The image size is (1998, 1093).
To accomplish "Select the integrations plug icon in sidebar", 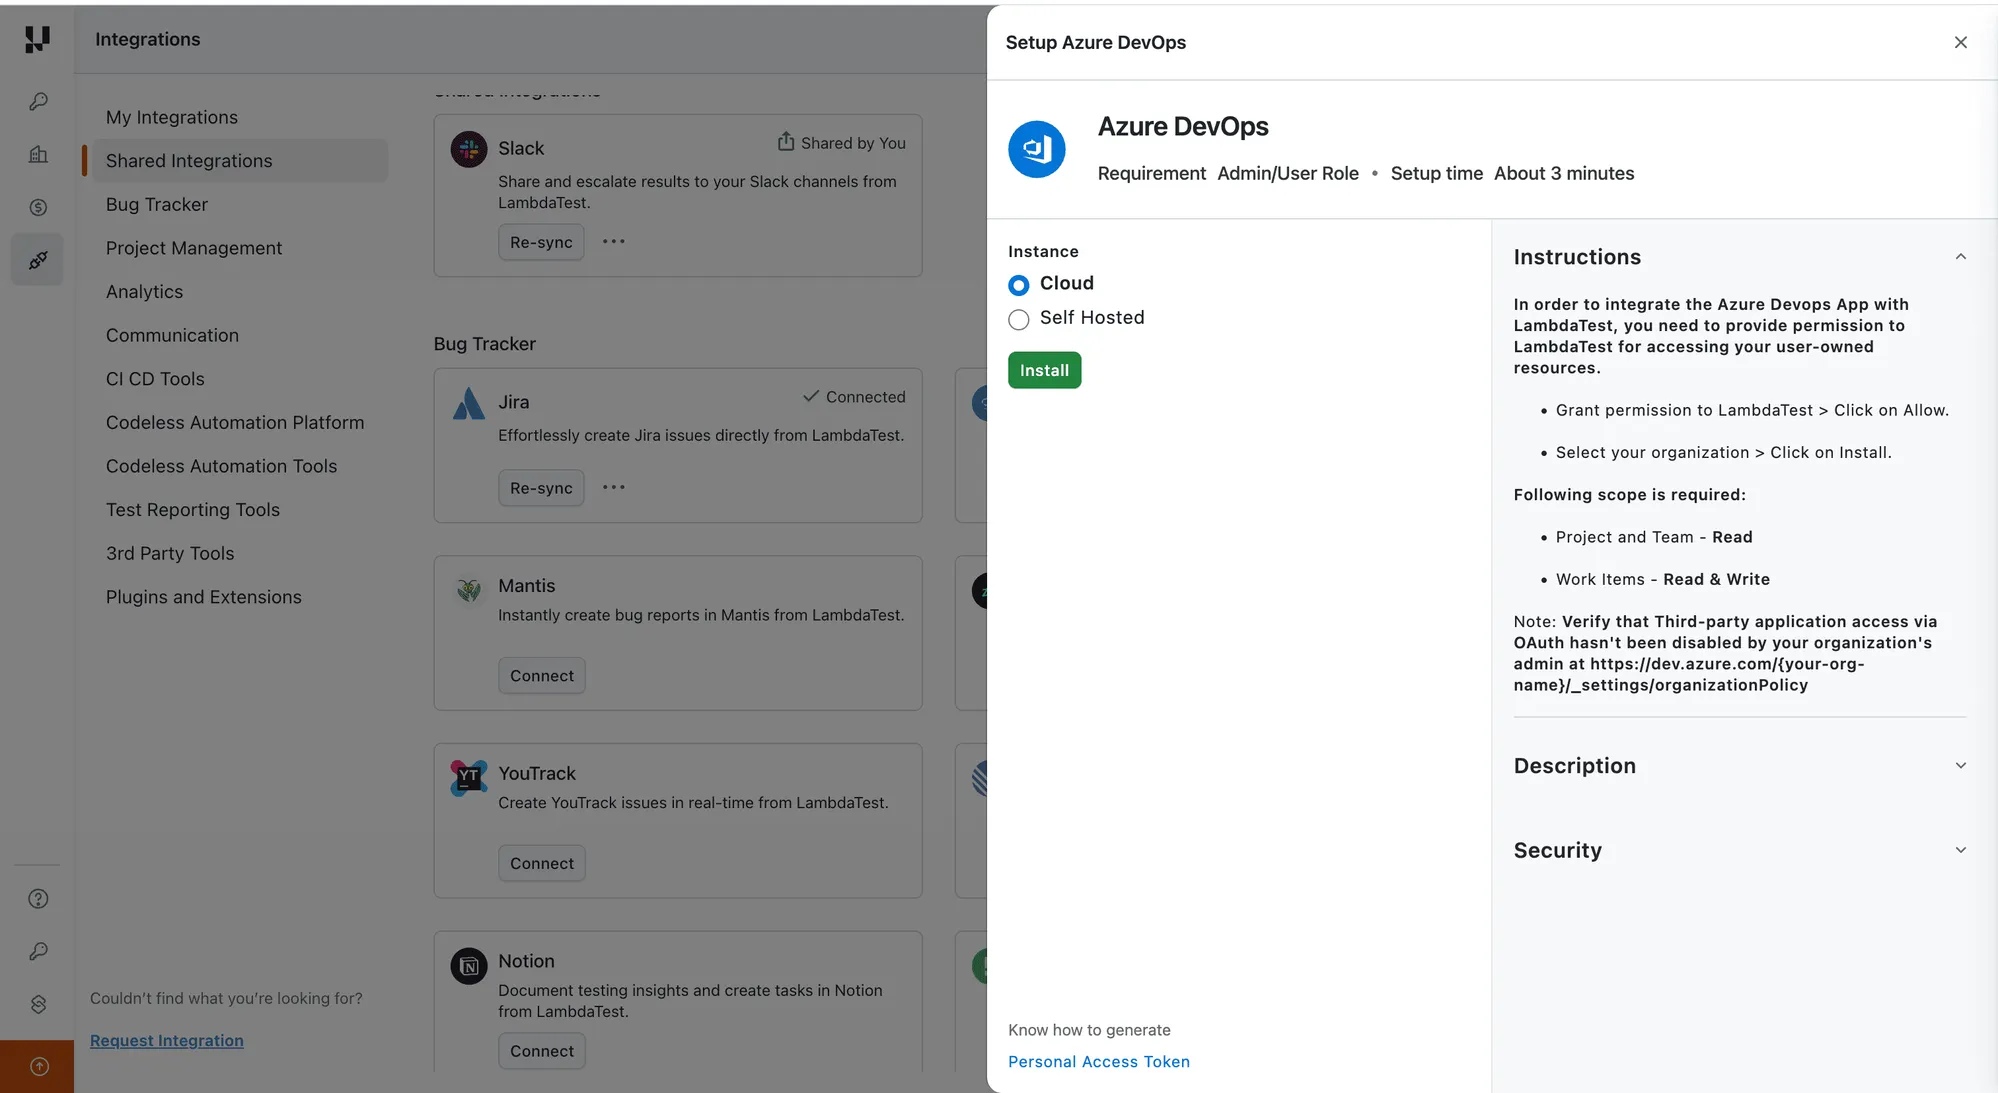I will 38,260.
